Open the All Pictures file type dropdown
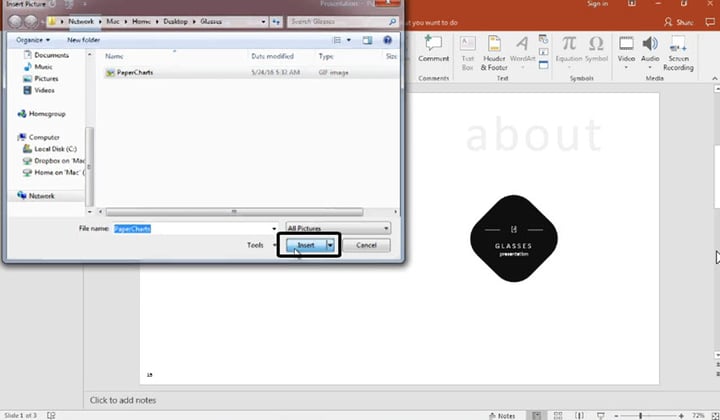 point(338,228)
